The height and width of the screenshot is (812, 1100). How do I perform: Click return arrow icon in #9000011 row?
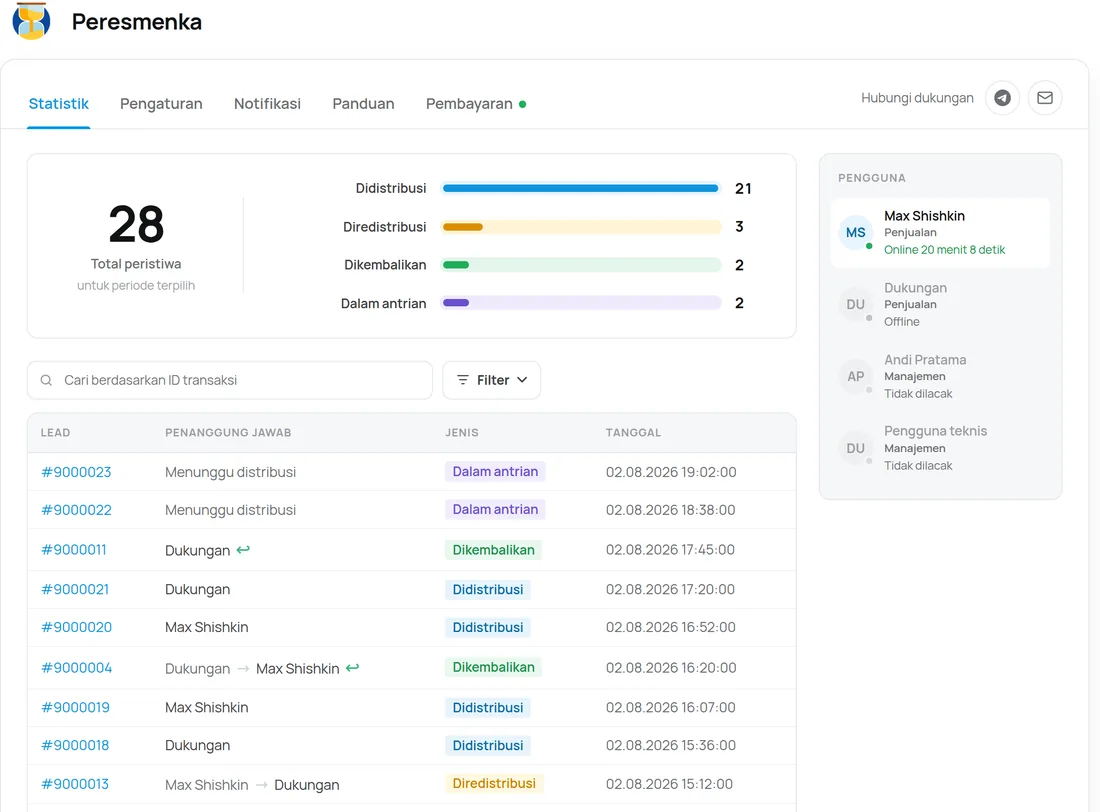[x=243, y=550]
